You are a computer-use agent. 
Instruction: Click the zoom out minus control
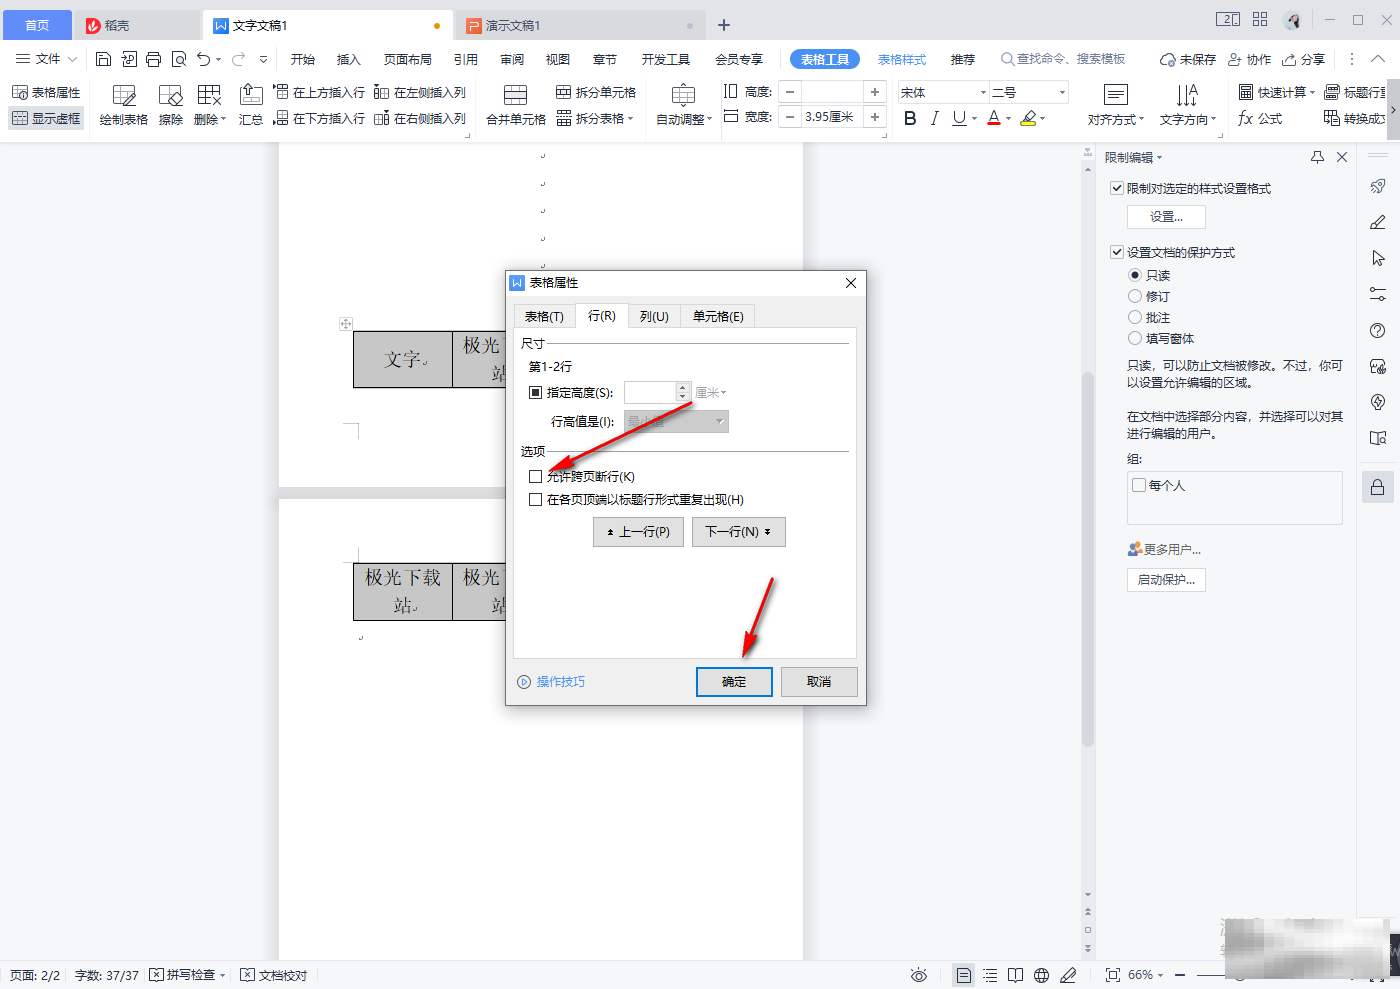pyautogui.click(x=1180, y=975)
